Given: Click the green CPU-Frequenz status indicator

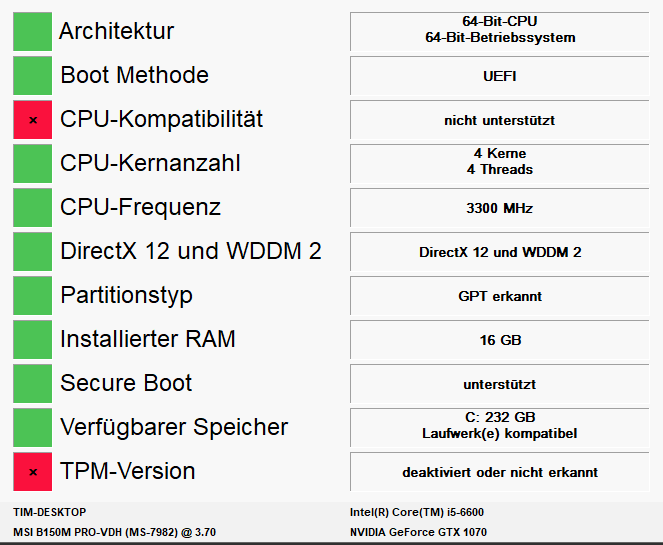Looking at the screenshot, I should point(33,207).
